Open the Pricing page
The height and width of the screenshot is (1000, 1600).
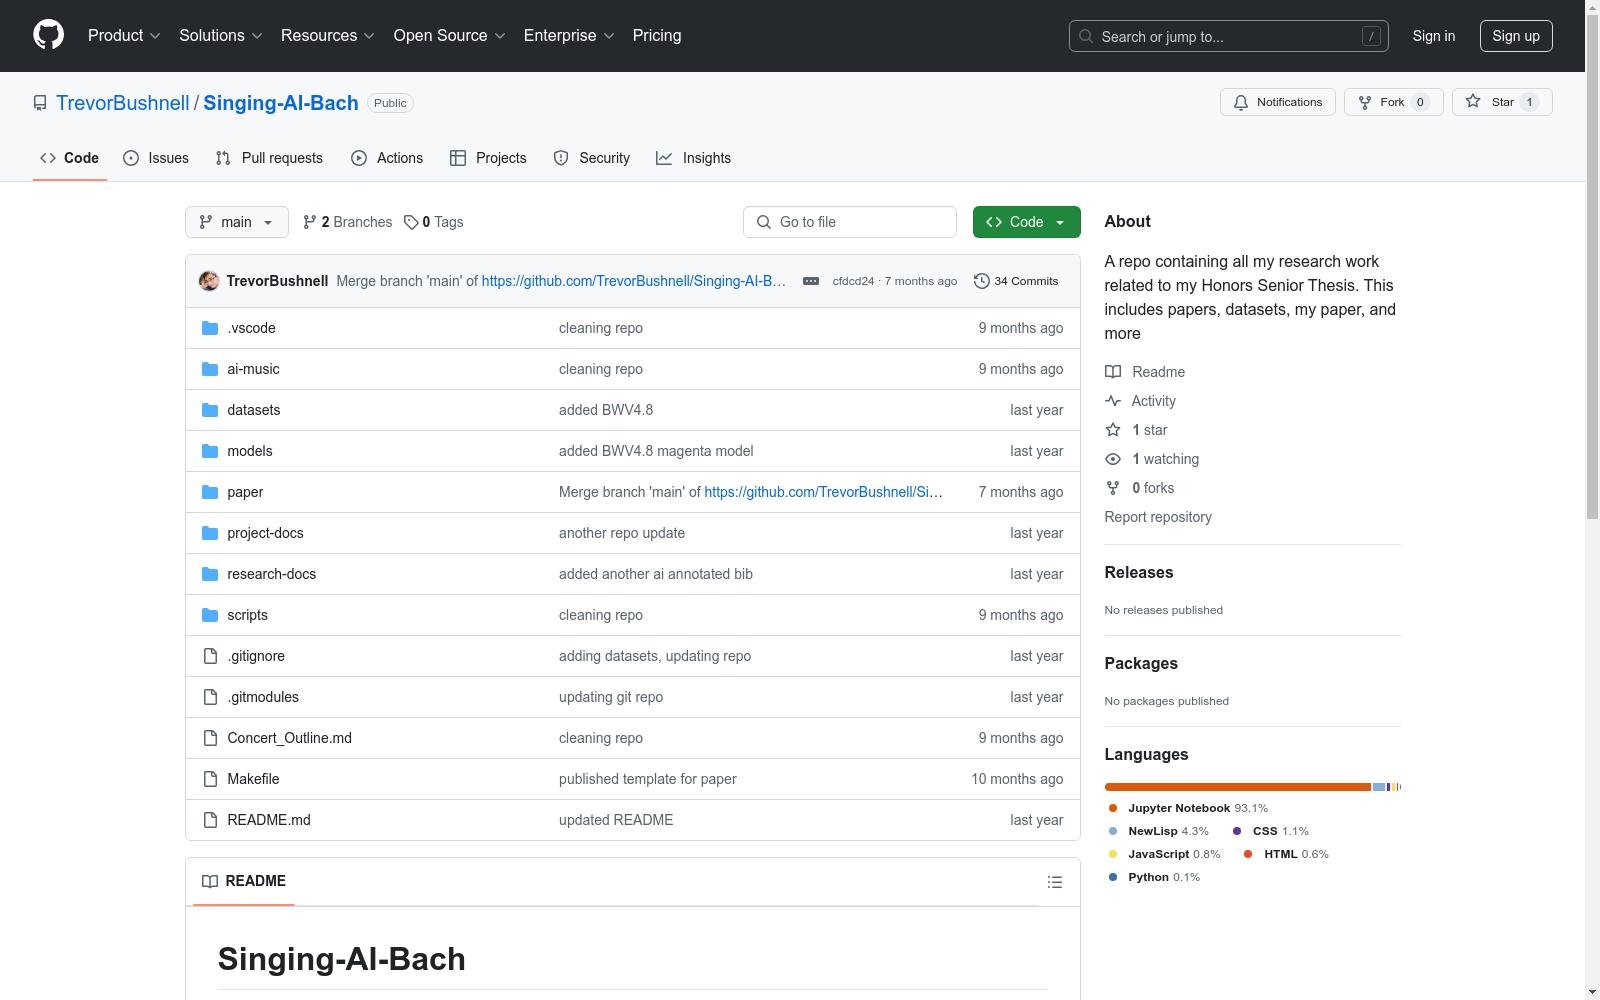(x=657, y=35)
